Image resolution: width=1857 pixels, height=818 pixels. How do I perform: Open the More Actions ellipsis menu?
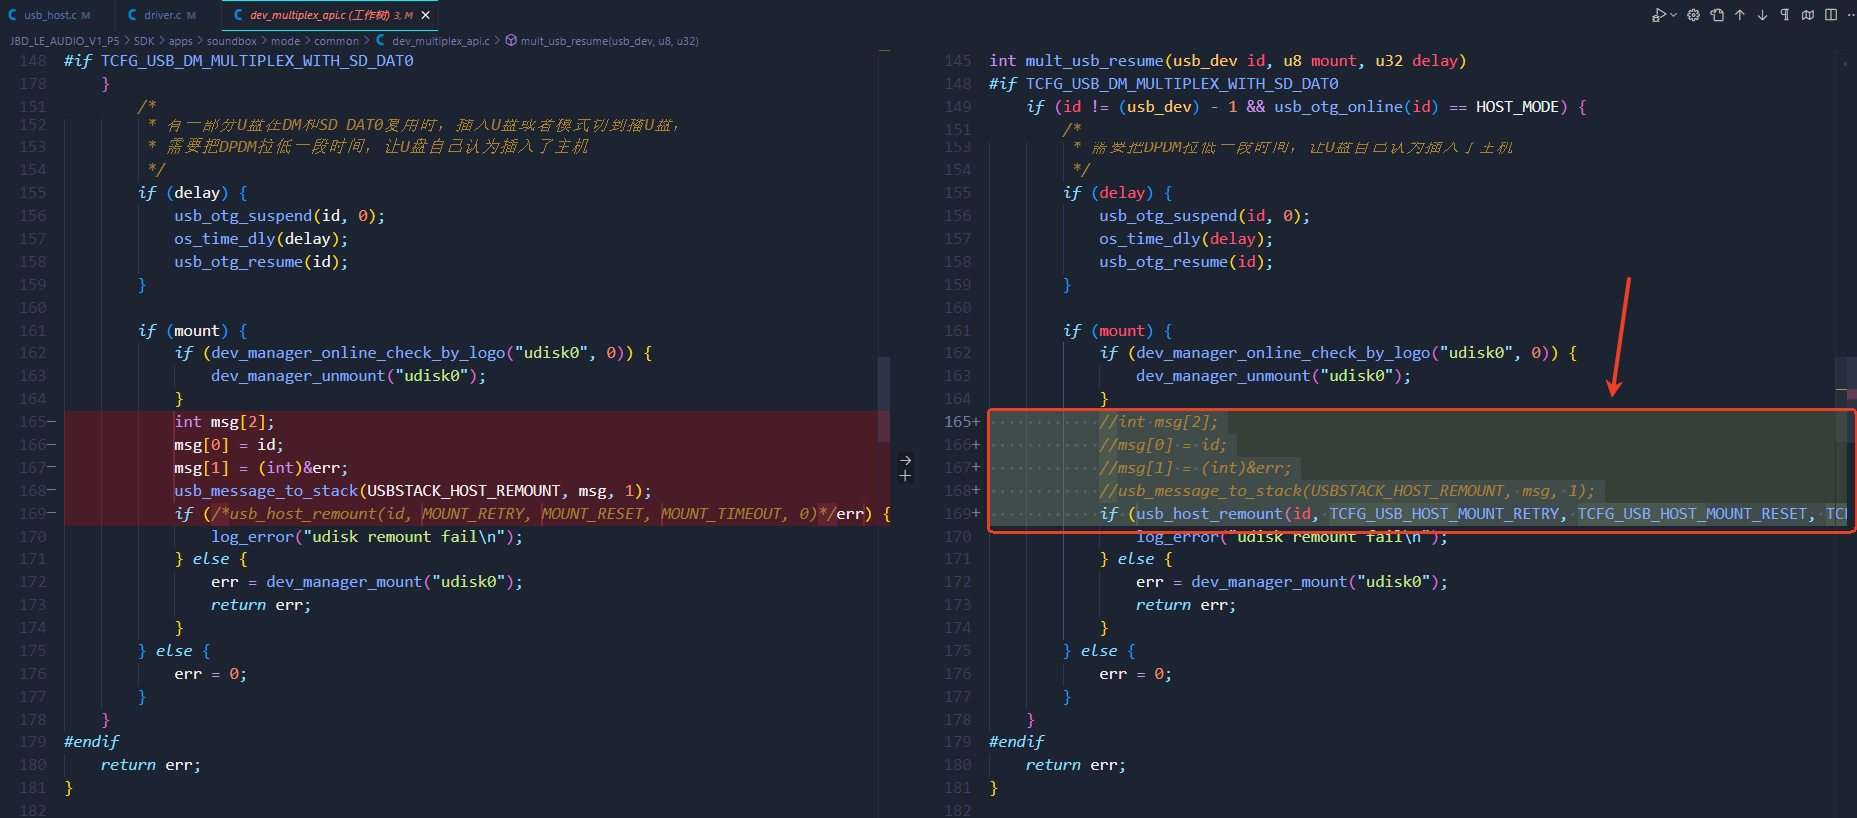point(1851,15)
